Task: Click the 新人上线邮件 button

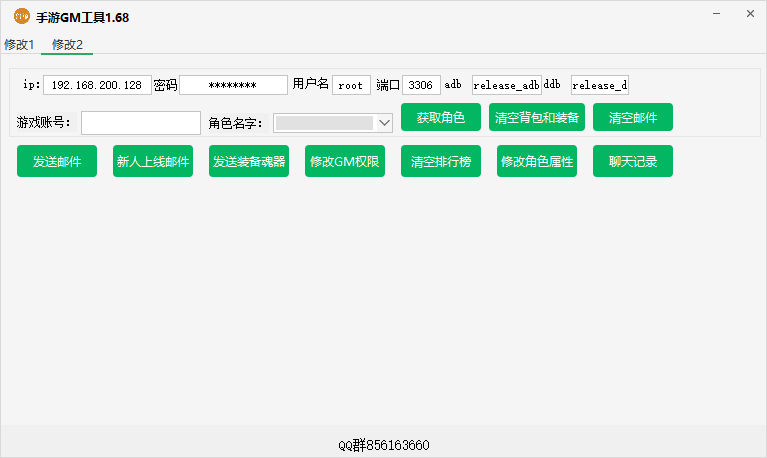Action: tap(153, 161)
